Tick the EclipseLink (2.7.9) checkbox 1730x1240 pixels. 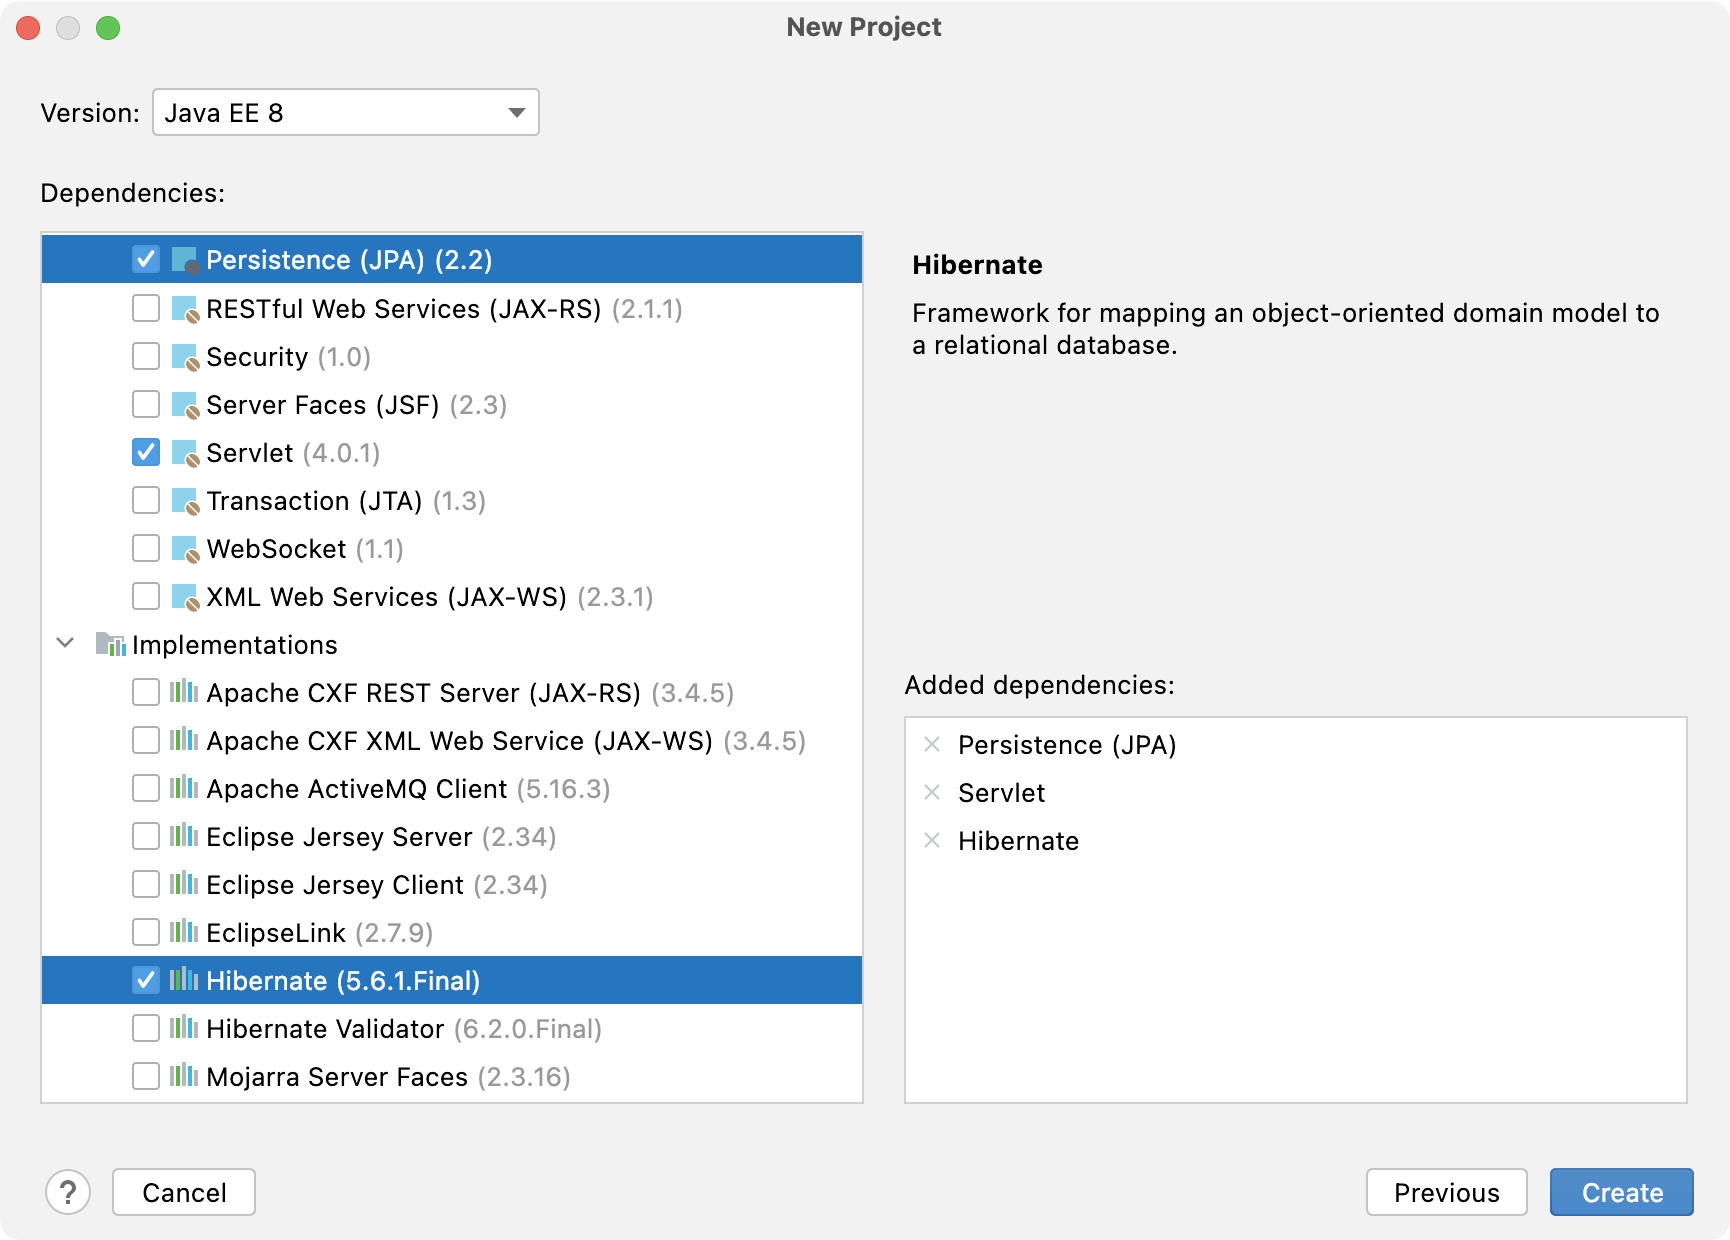tap(146, 932)
